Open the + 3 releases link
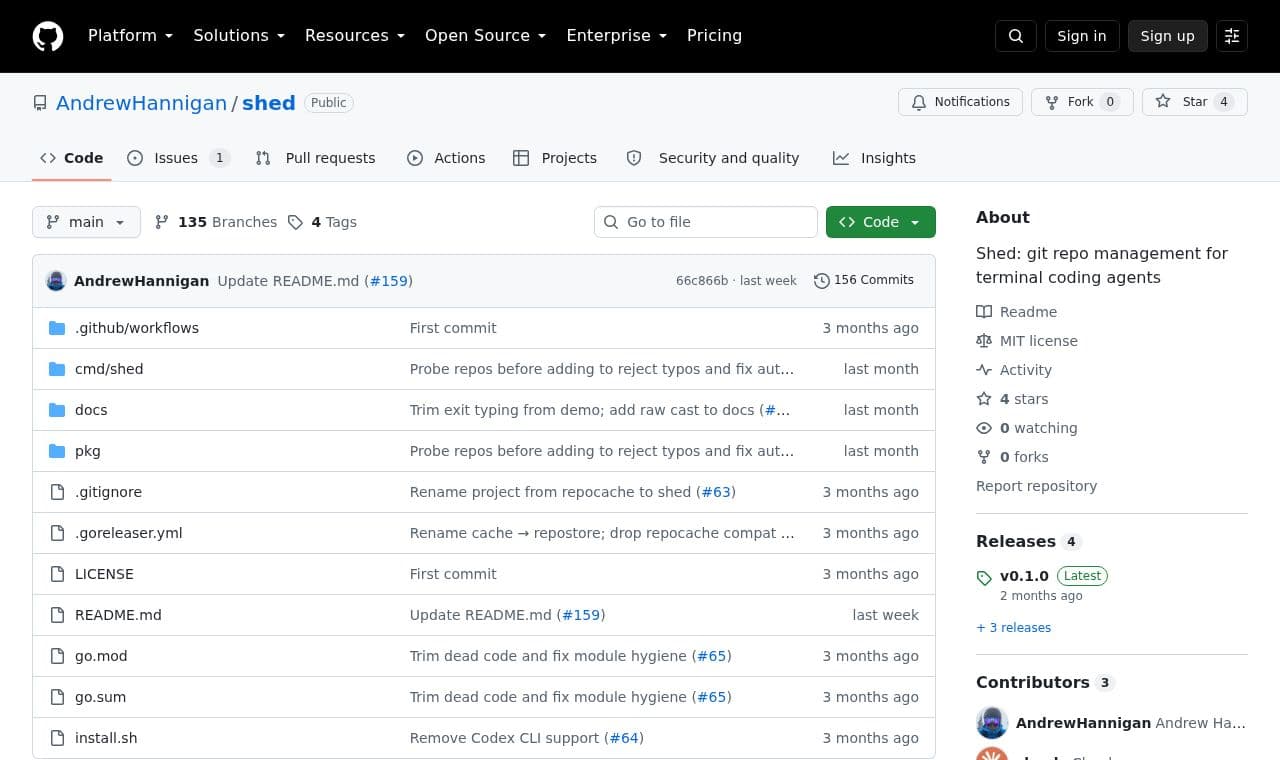 click(1014, 628)
